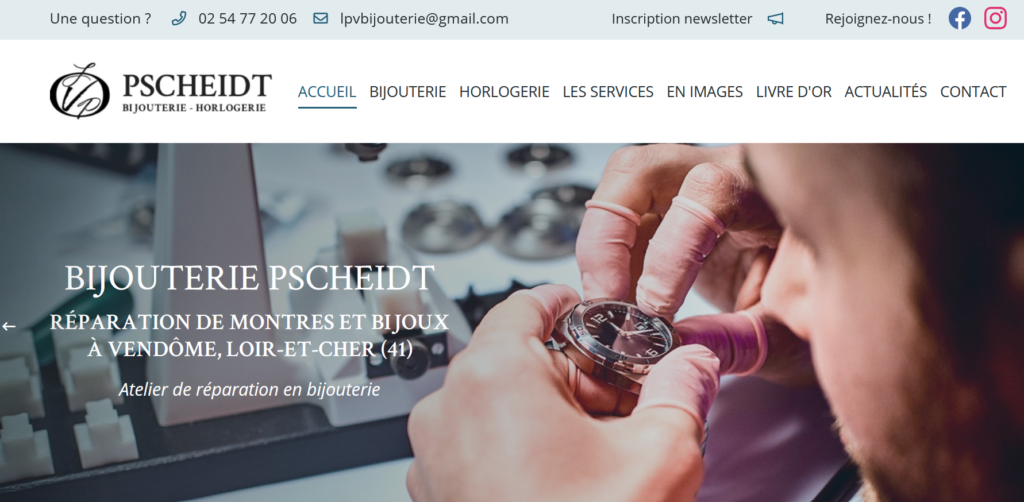1024x502 pixels.
Task: Open the Actualités page
Action: click(x=886, y=92)
